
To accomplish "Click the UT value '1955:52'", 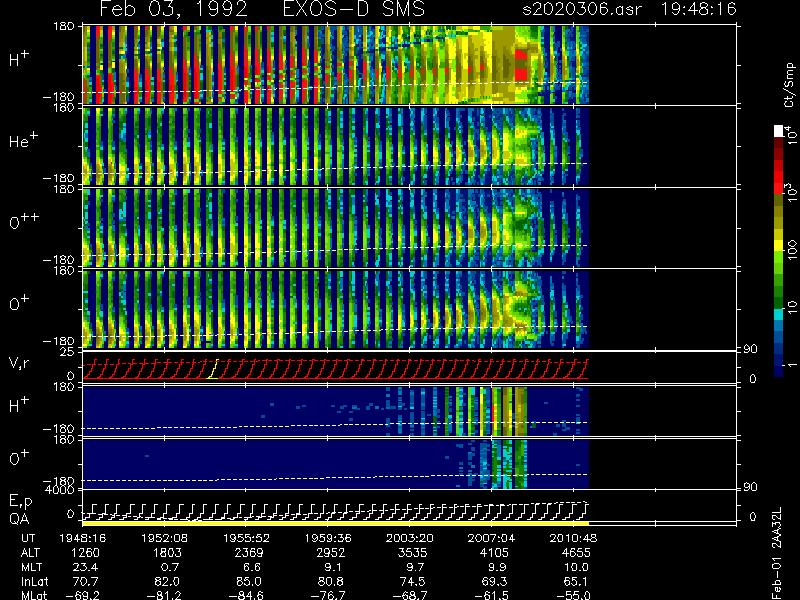I will click(x=246, y=538).
